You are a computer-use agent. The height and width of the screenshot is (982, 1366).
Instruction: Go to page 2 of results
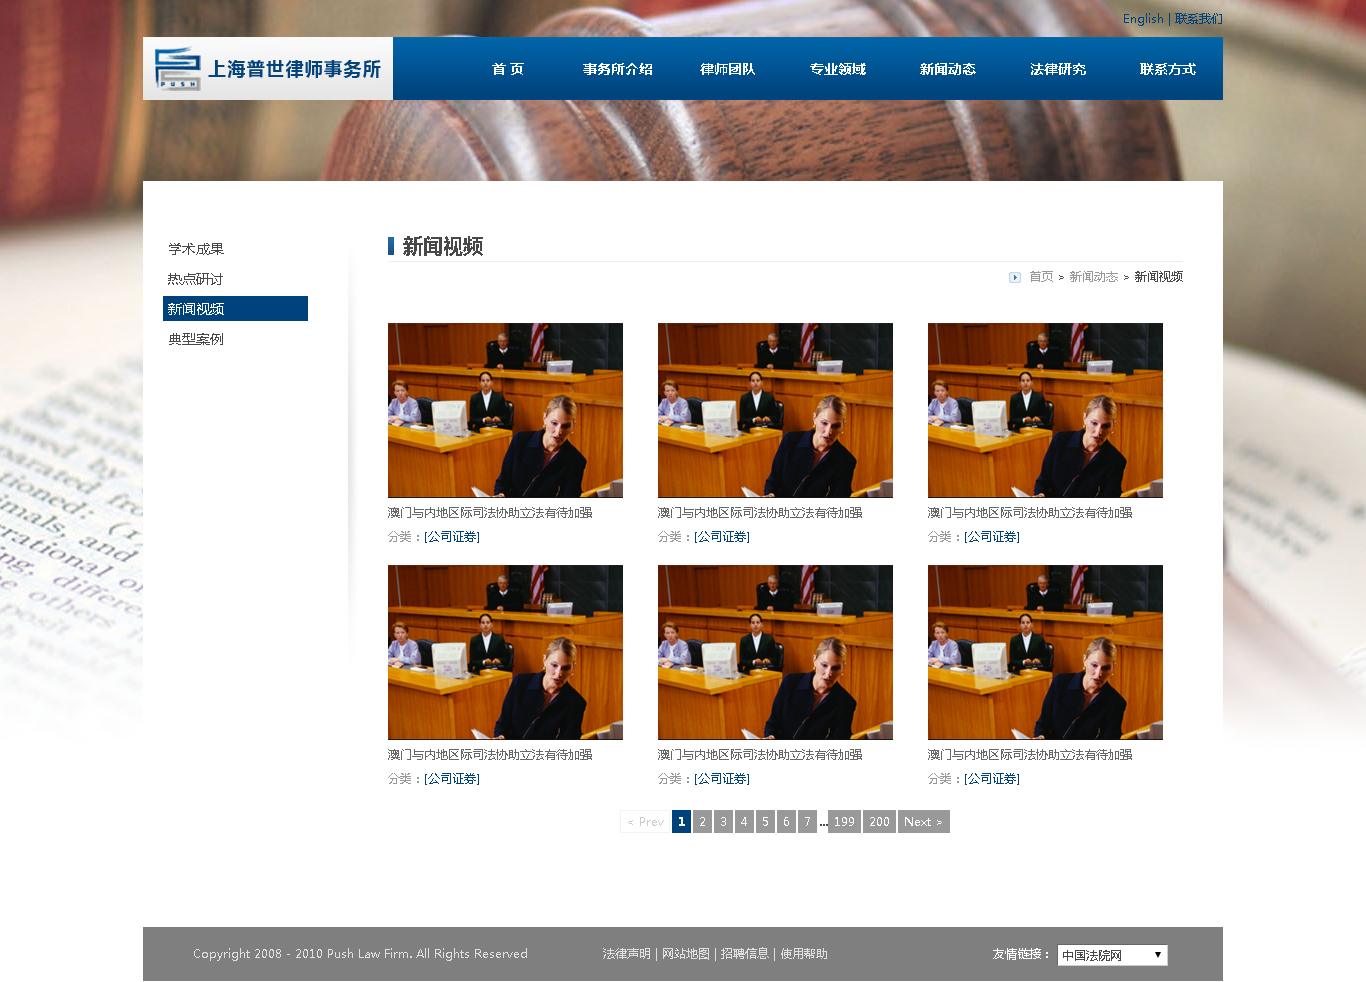click(702, 822)
